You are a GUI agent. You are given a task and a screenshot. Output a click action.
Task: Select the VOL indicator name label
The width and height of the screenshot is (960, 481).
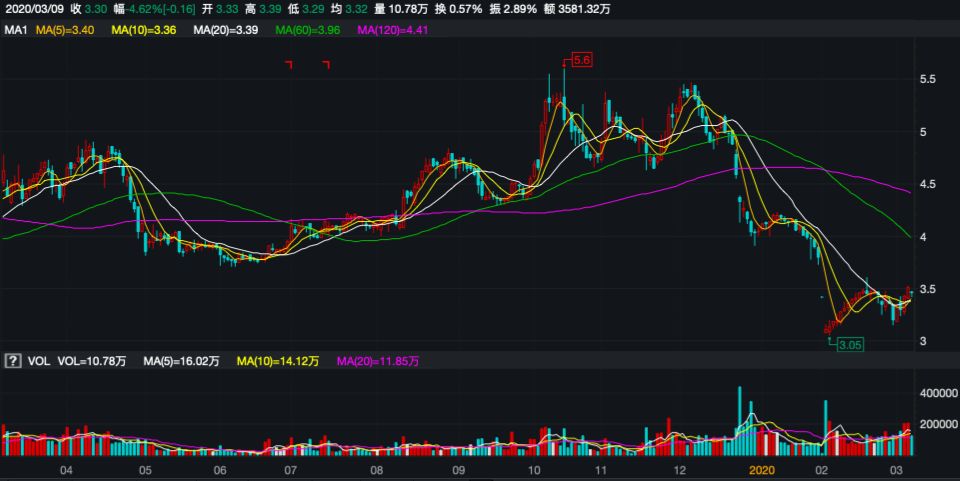[36, 360]
